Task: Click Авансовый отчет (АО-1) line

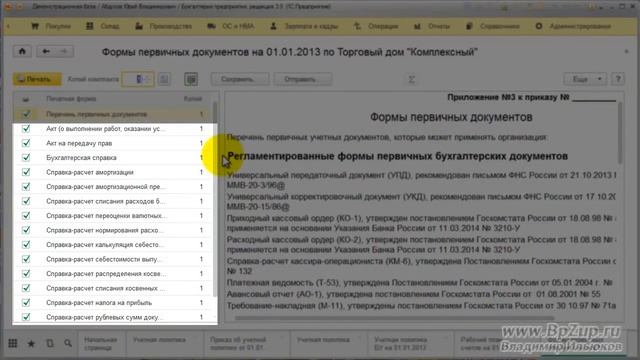Action: point(413,294)
